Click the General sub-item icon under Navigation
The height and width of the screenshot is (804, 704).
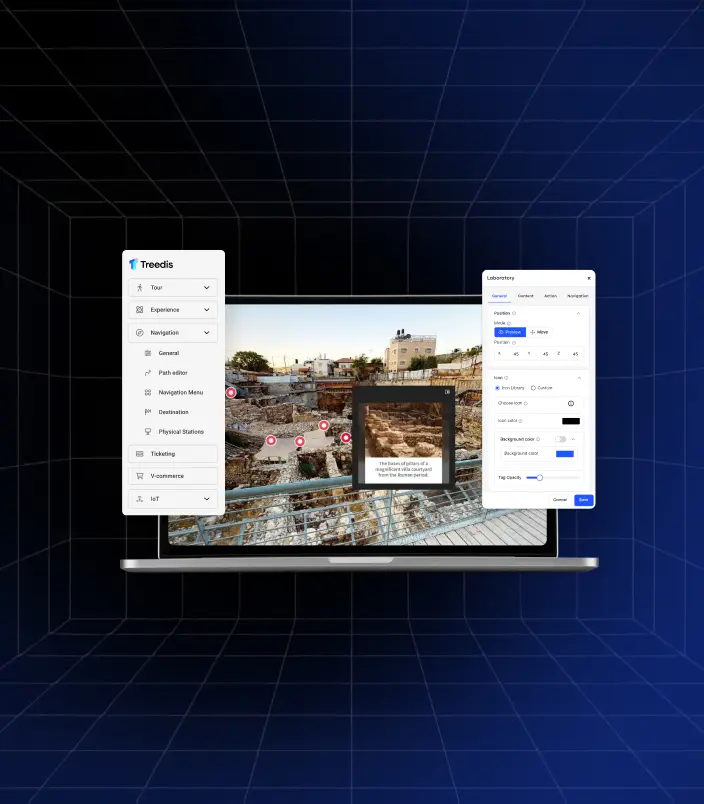(x=148, y=353)
